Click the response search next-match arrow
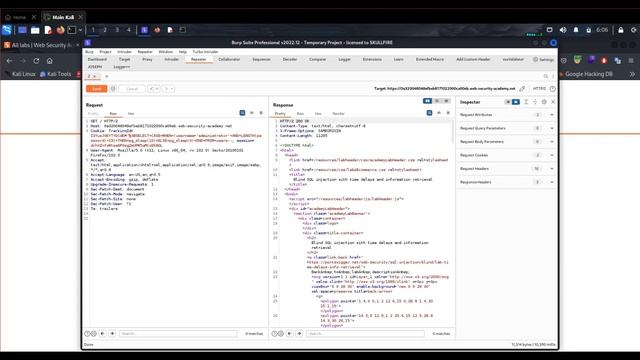Screen dimensions: 640x360 coord(299,333)
